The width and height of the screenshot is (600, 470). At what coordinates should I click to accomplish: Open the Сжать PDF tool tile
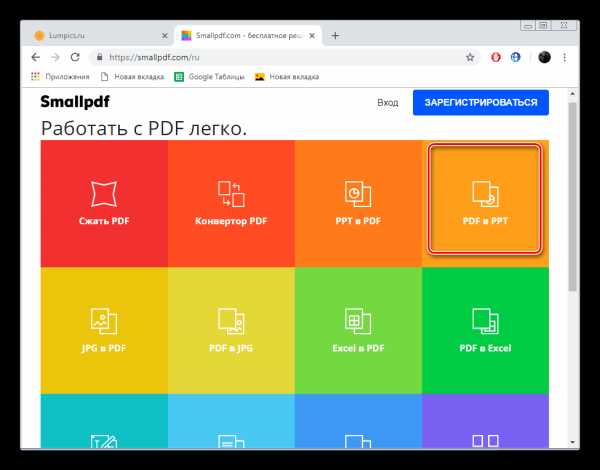pos(104,204)
